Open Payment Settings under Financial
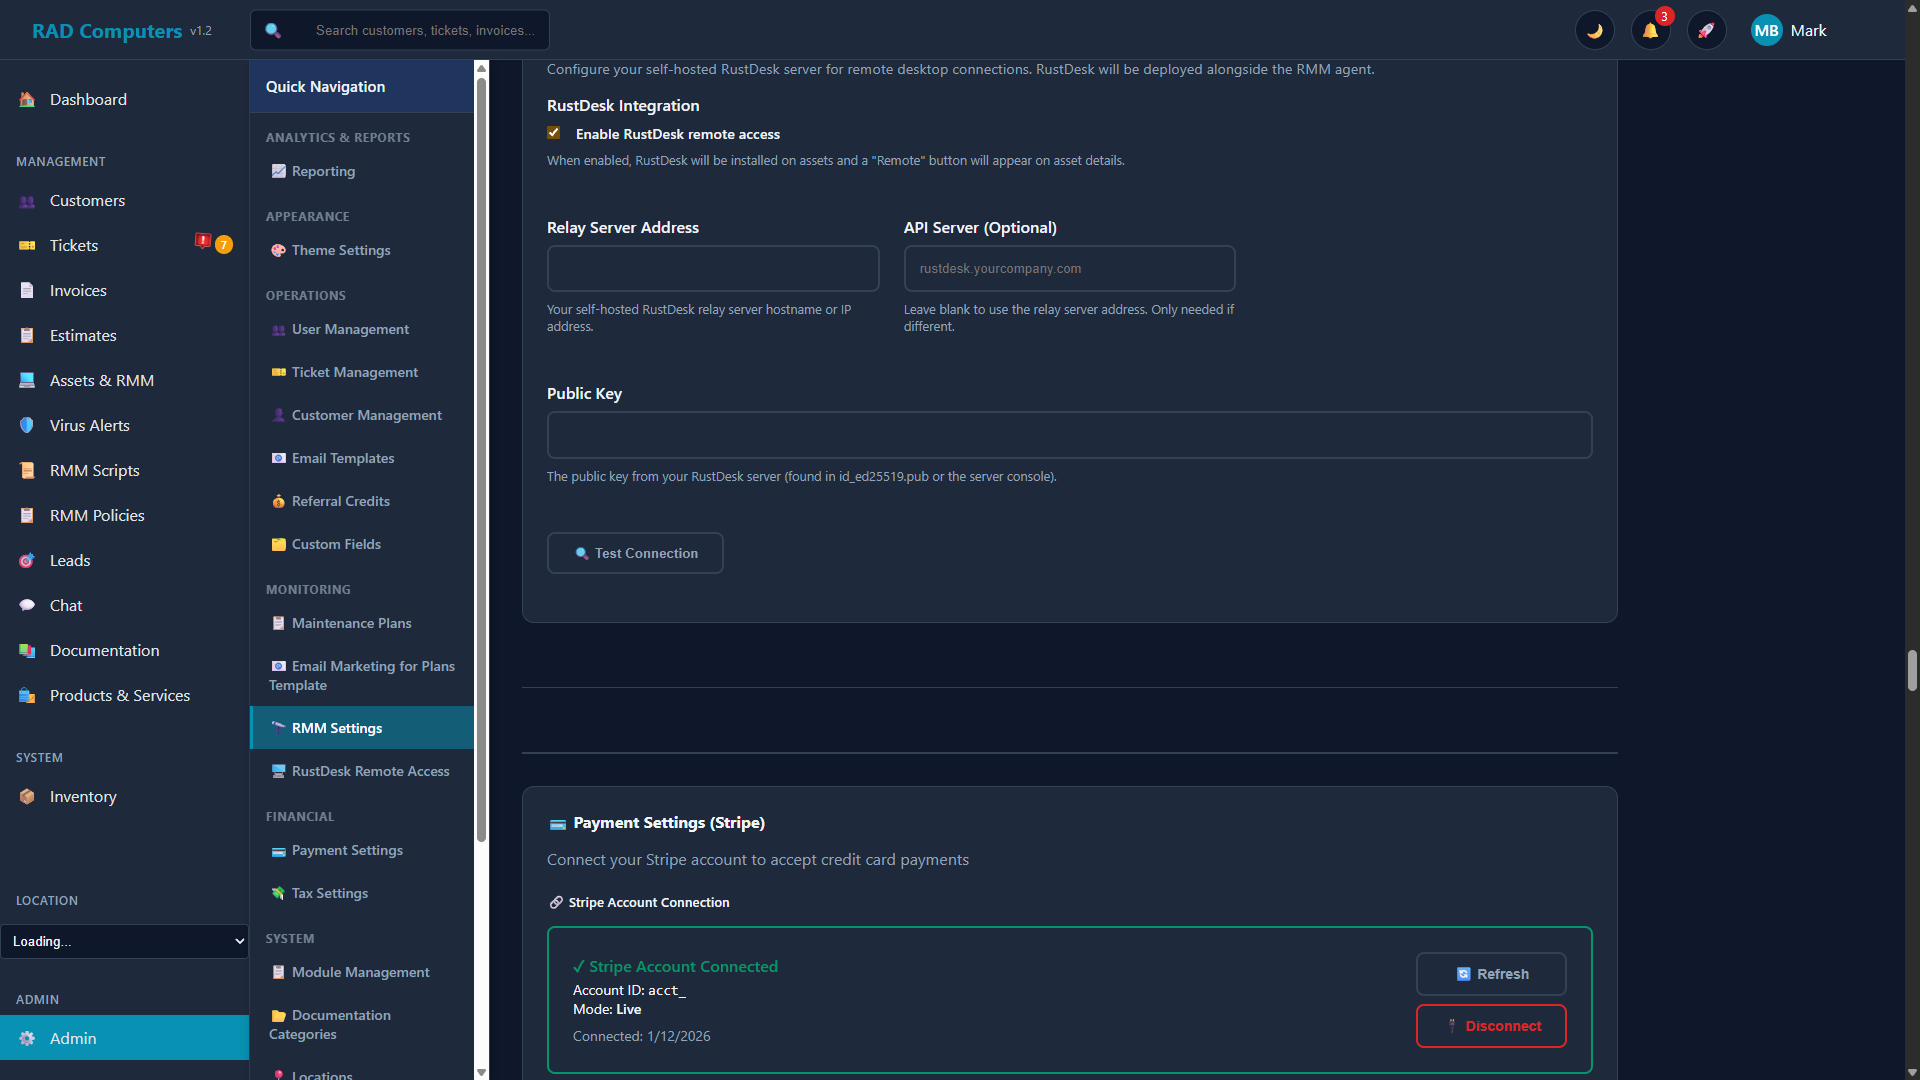Screen dimensions: 1920x1080 pos(347,850)
